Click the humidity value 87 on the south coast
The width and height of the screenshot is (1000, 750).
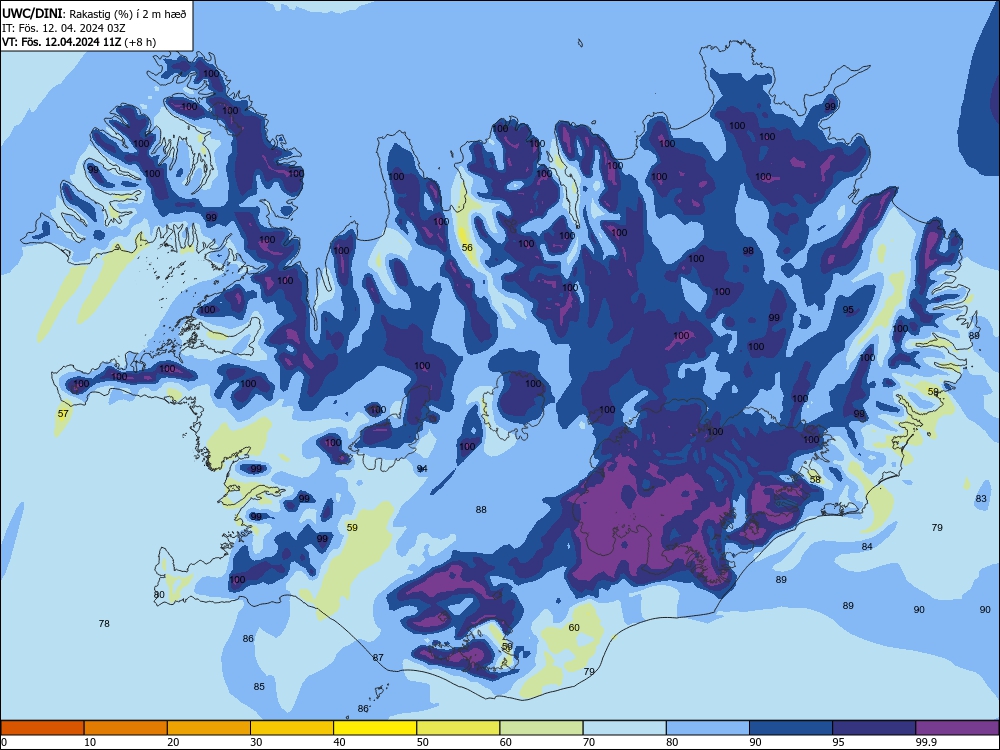378,657
